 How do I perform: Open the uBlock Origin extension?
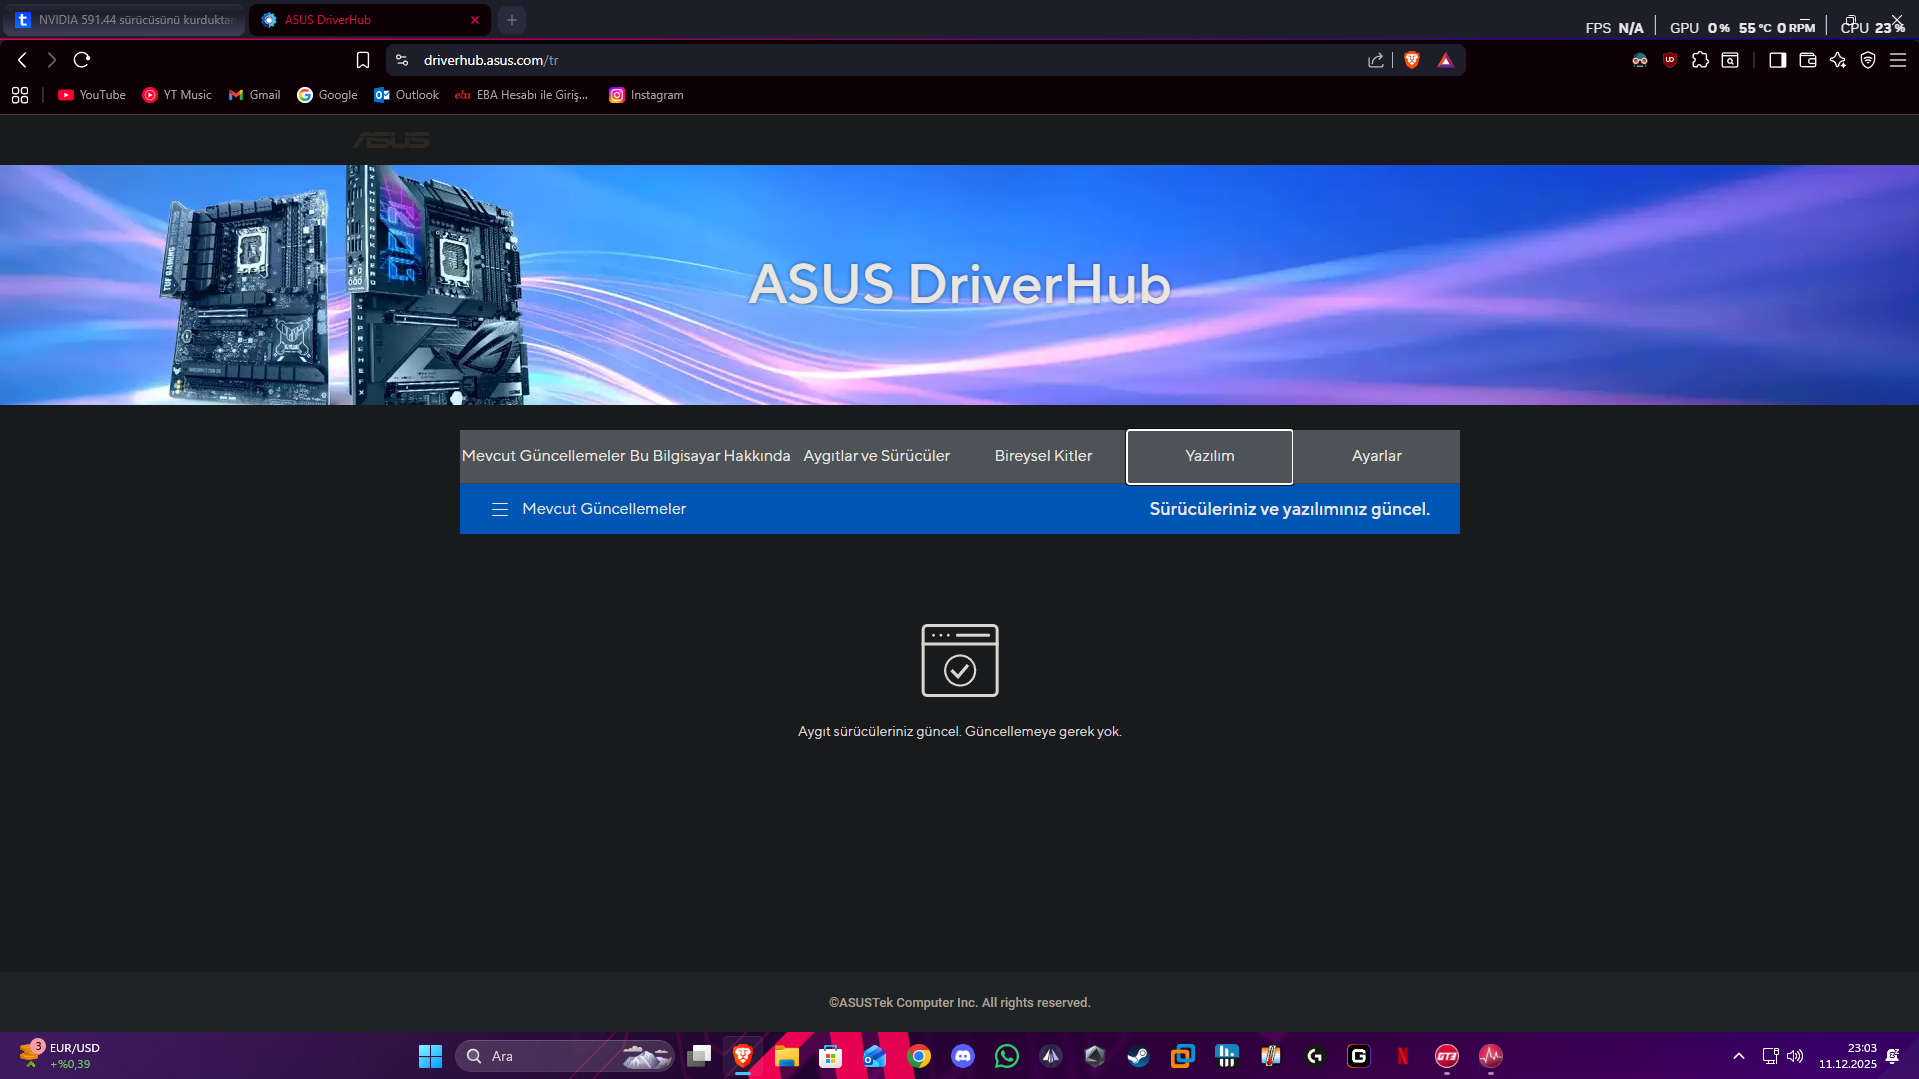[1670, 60]
